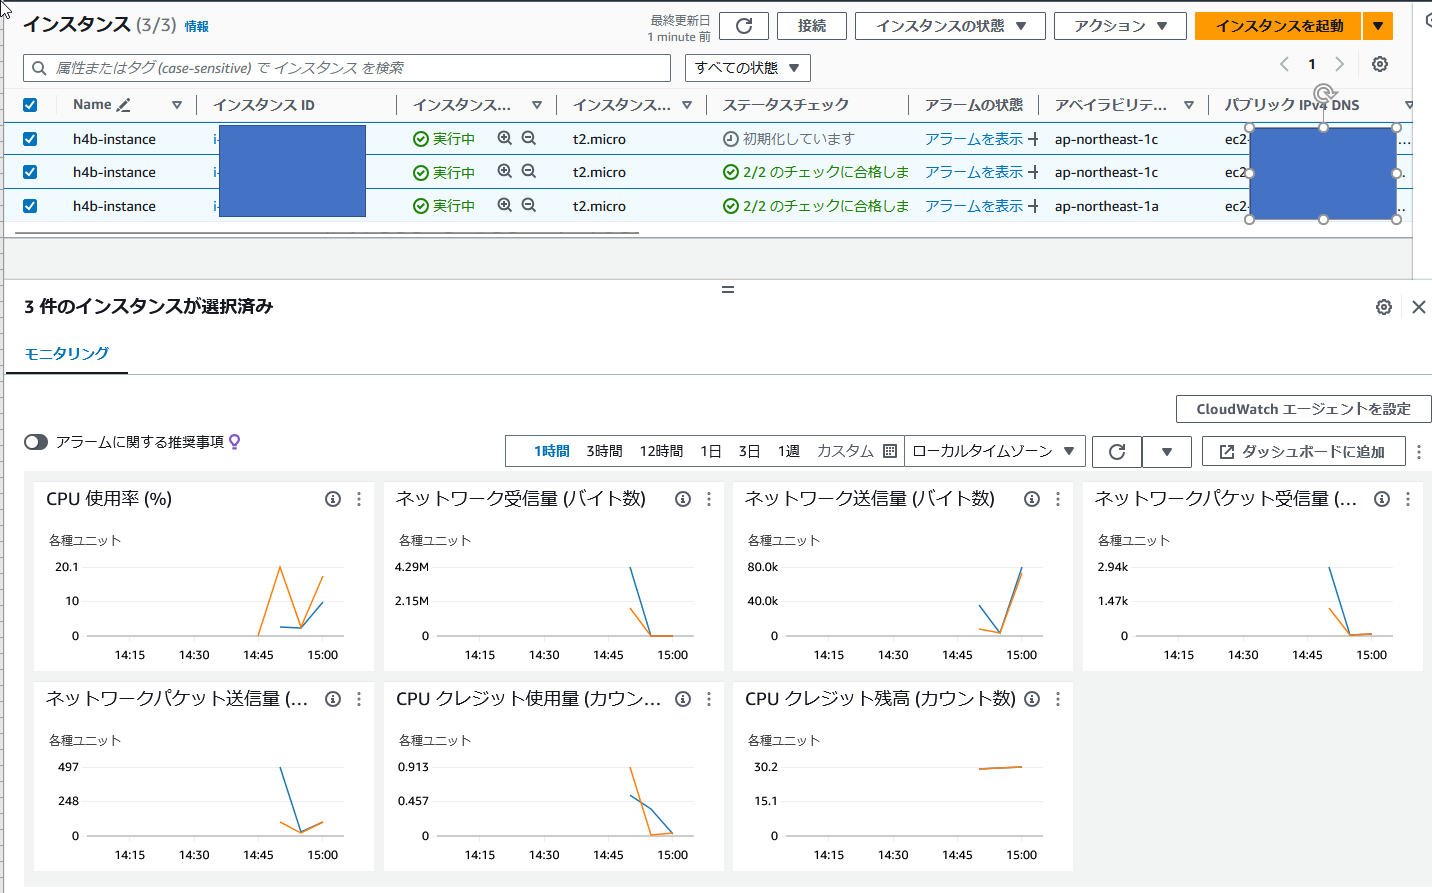The image size is (1432, 893).
Task: Select 3日 time range
Action: 749,452
